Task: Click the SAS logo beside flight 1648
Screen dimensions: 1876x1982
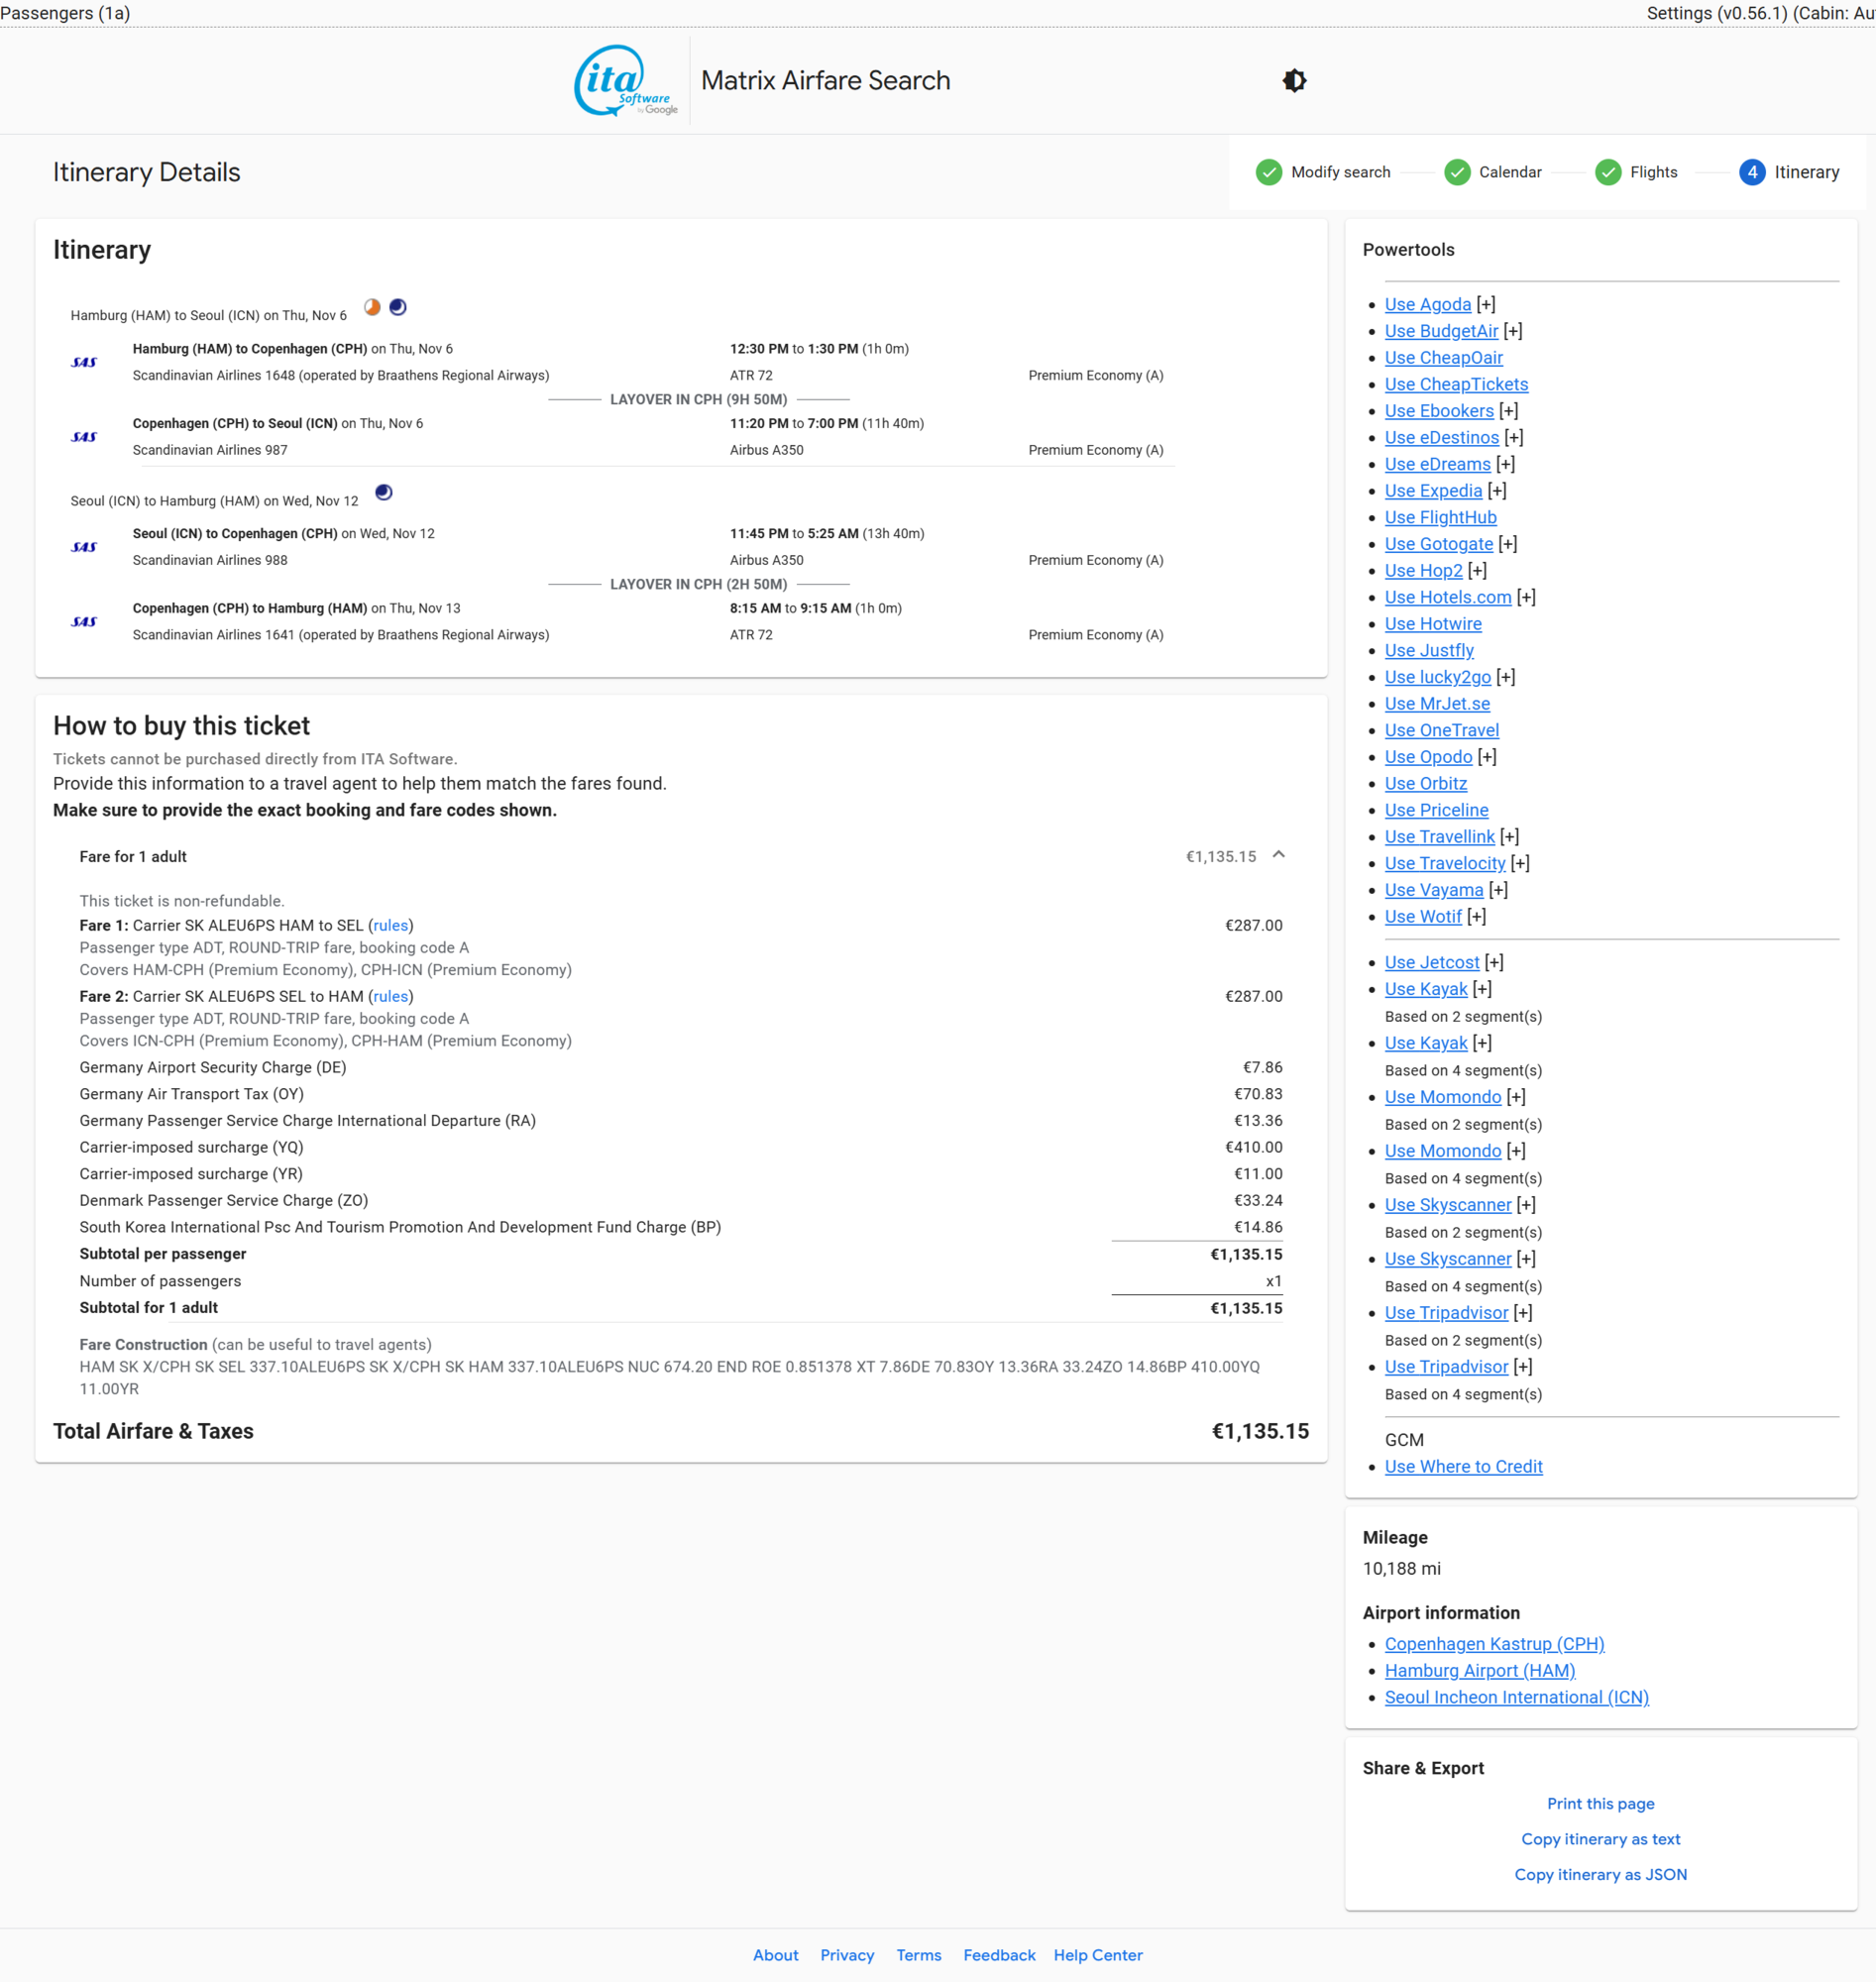Action: [x=85, y=364]
